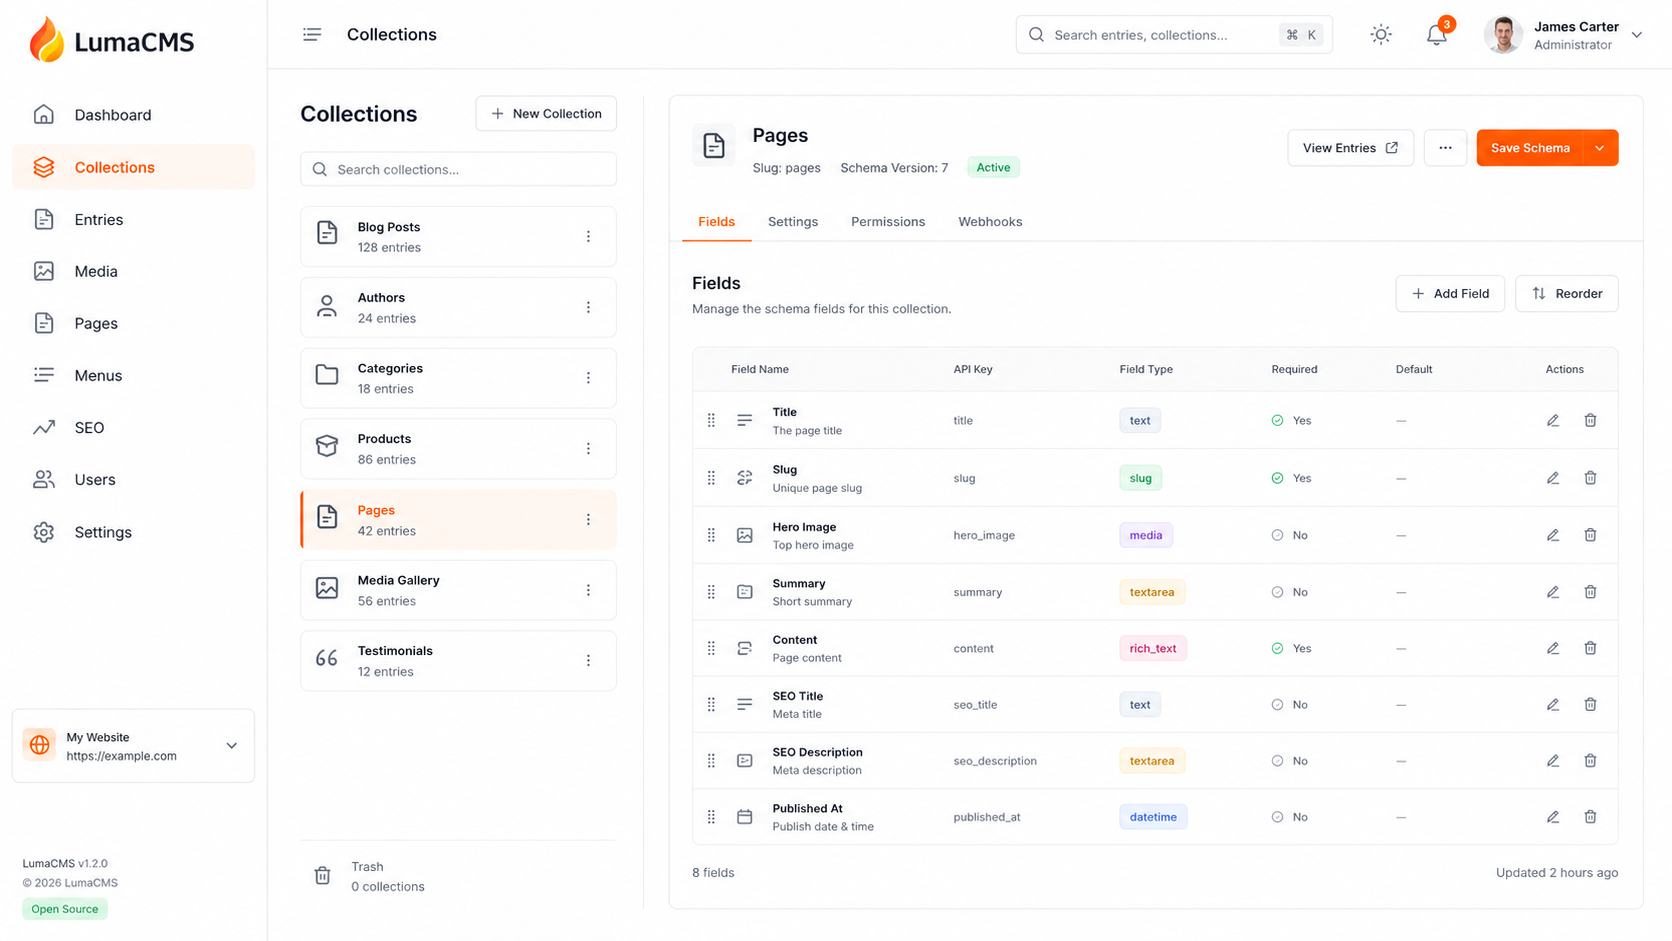Open Categories options menu
This screenshot has width=1672, height=941.
click(x=588, y=378)
